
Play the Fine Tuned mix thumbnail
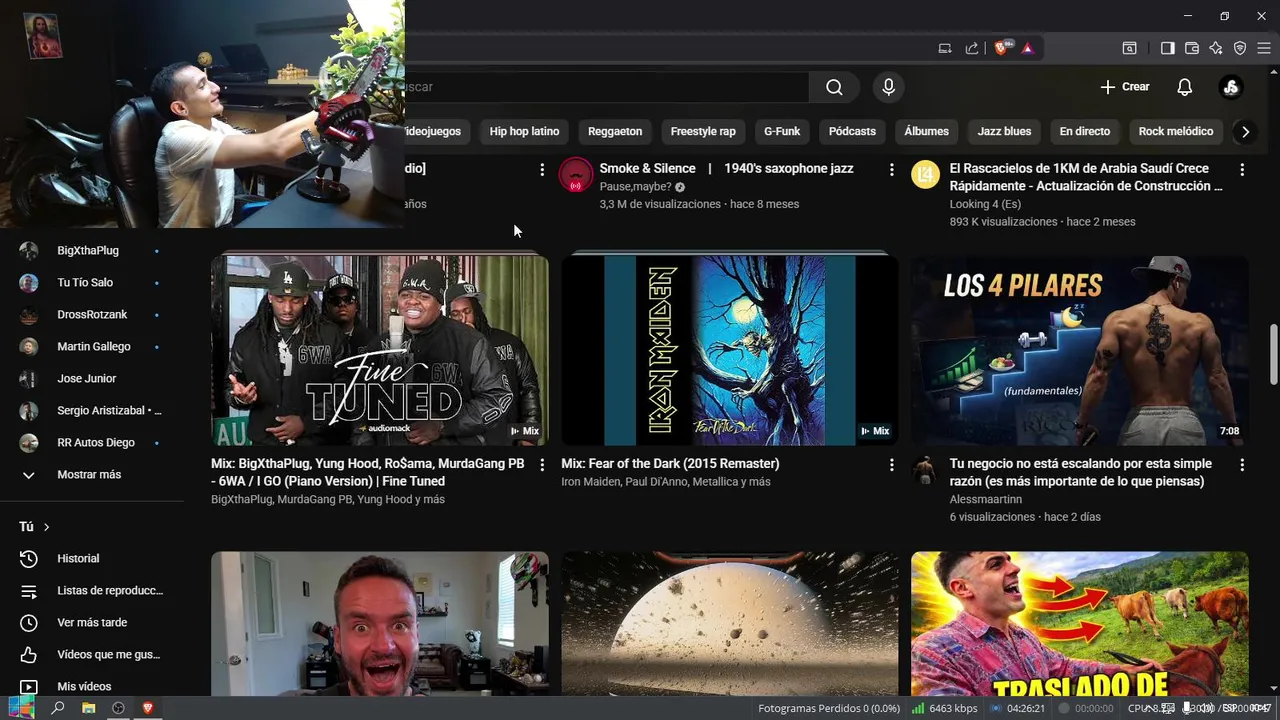380,350
